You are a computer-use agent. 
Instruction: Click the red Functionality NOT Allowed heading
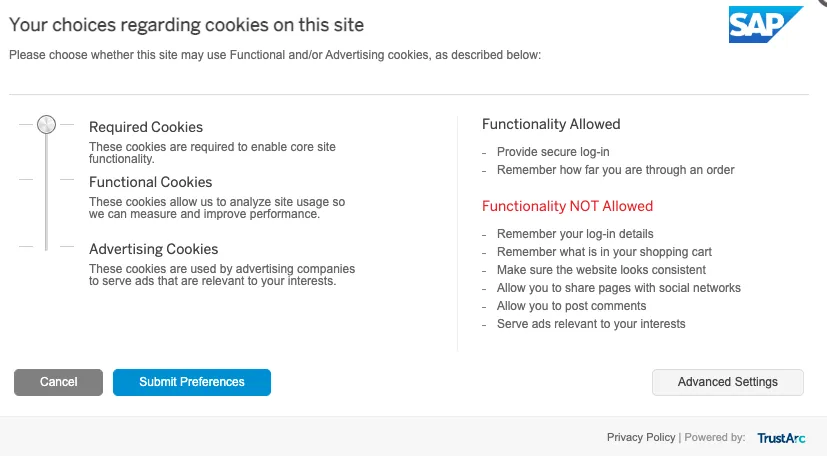(x=567, y=206)
